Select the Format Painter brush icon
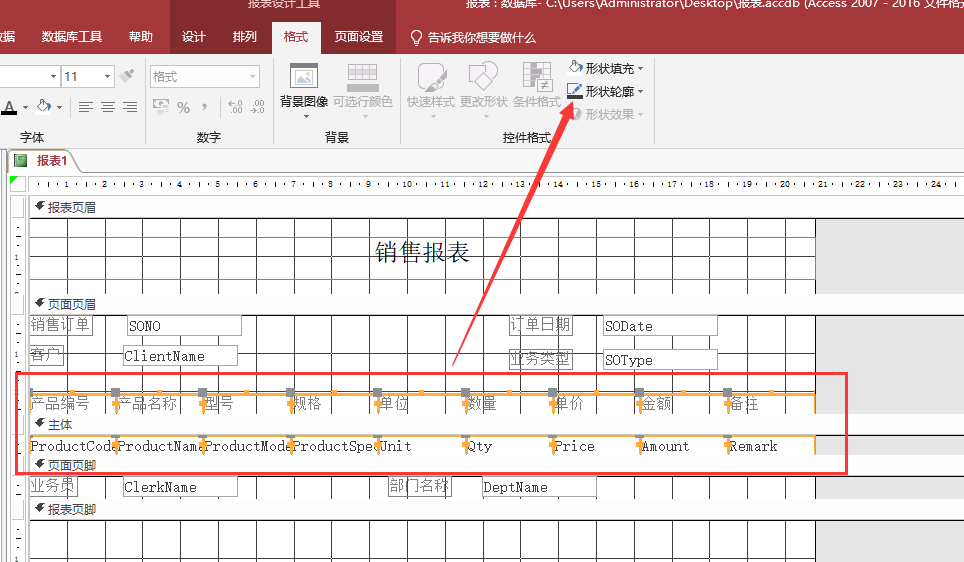The width and height of the screenshot is (964, 562). tap(127, 76)
